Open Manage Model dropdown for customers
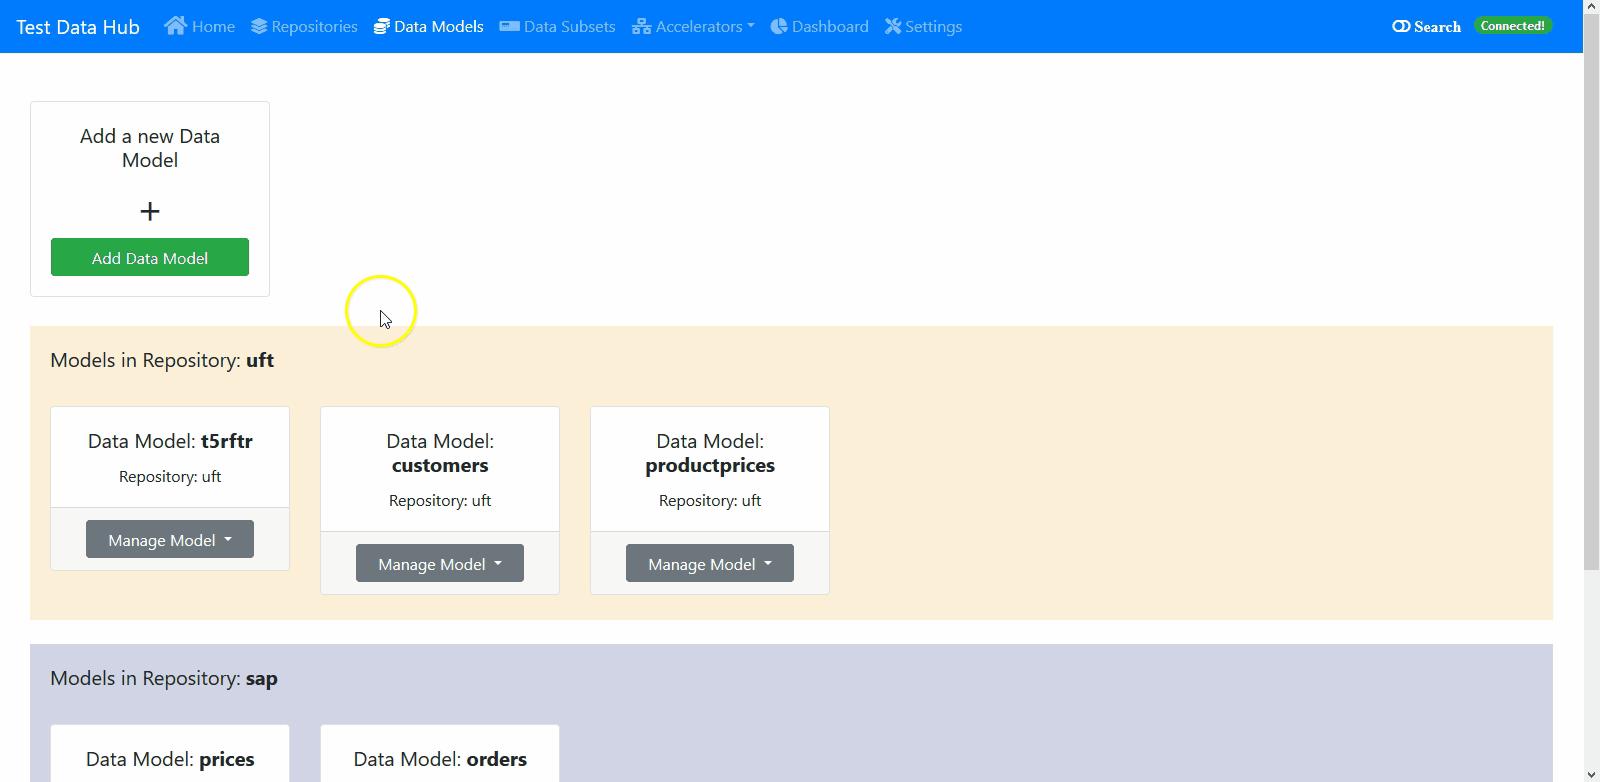This screenshot has height=782, width=1600. point(440,564)
